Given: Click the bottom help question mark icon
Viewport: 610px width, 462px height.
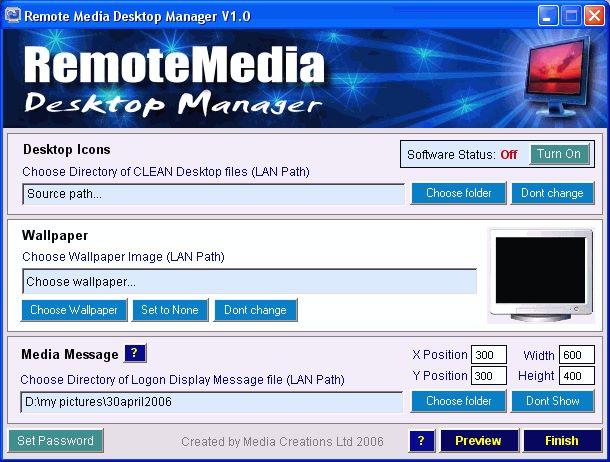Looking at the screenshot, I should 421,441.
